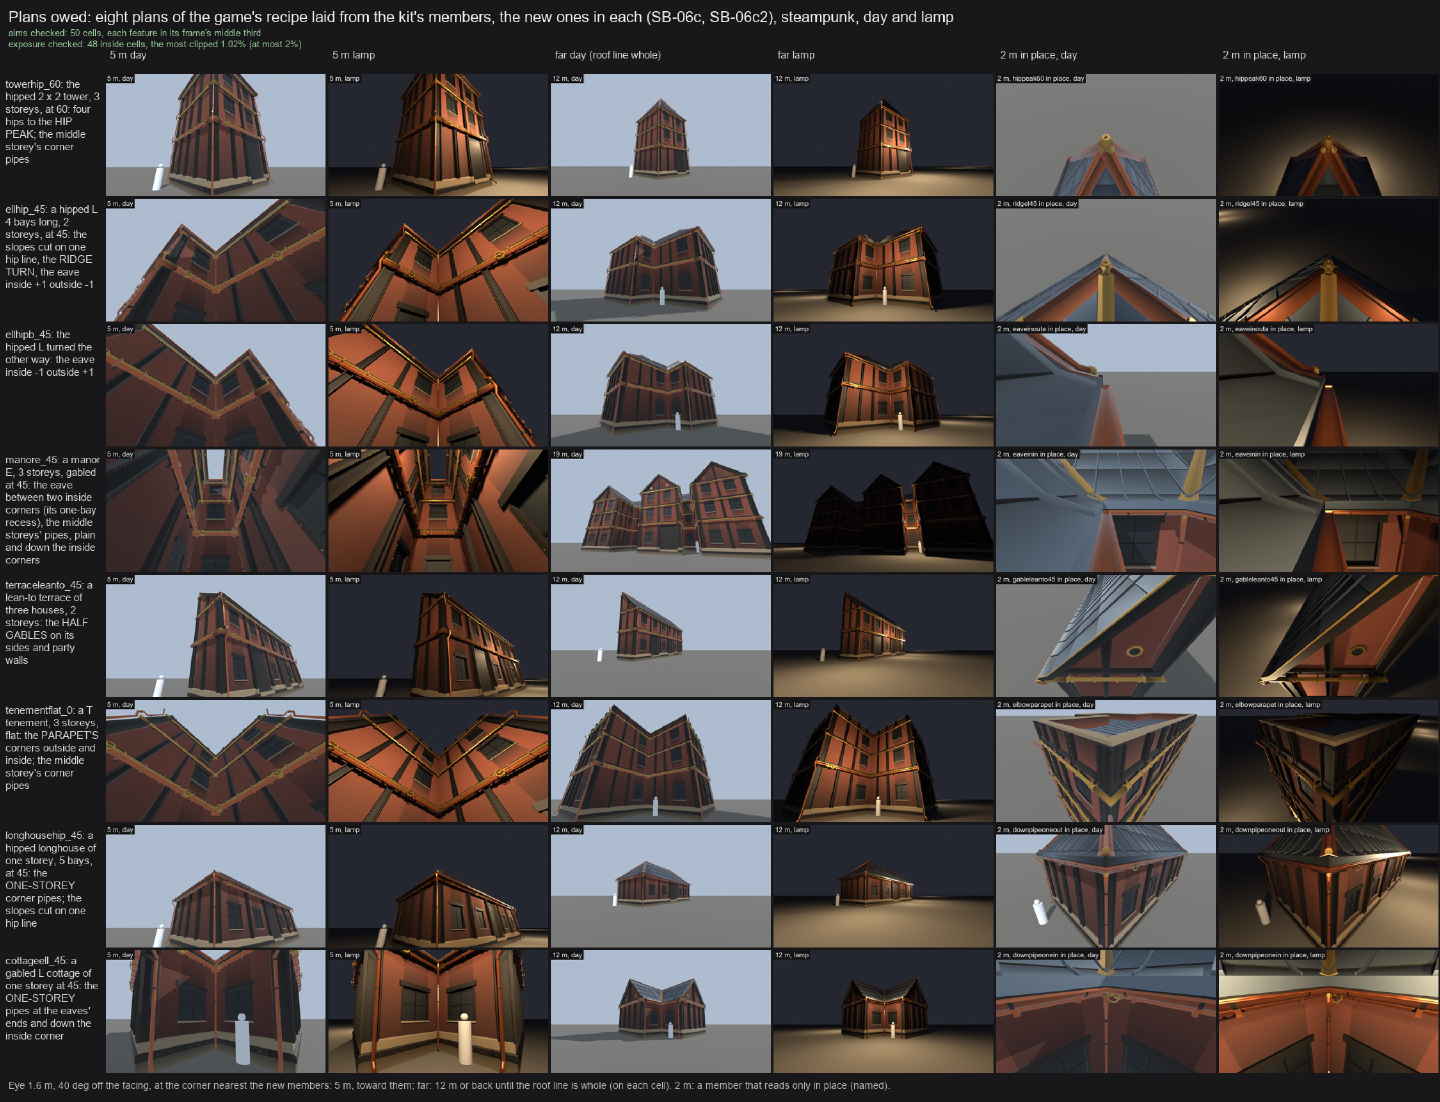Click the tenementflat_0 row description
This screenshot has width=1440, height=1102.
52,748
